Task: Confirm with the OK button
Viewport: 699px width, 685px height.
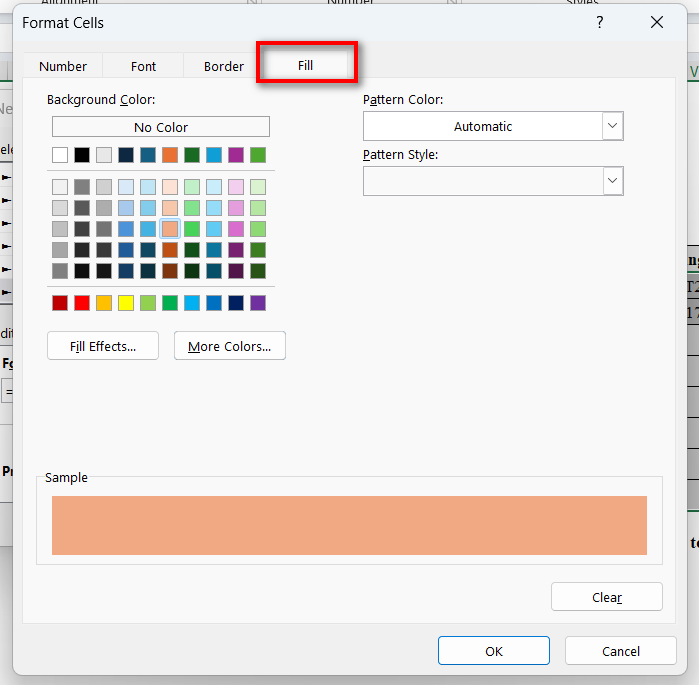Action: 493,651
